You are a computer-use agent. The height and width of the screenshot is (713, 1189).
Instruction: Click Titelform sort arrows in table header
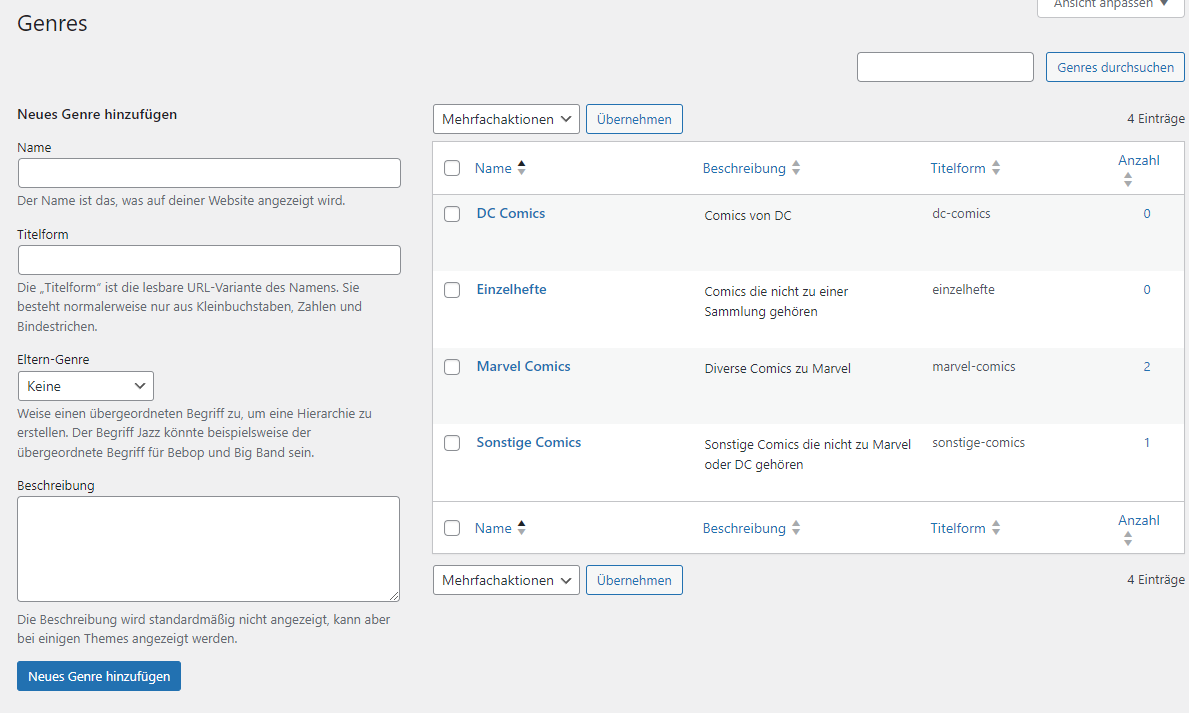(x=996, y=169)
